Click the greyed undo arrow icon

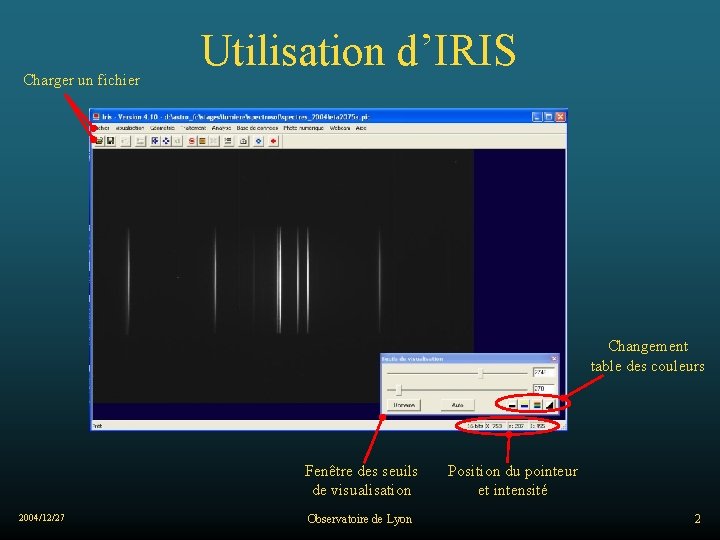(125, 141)
